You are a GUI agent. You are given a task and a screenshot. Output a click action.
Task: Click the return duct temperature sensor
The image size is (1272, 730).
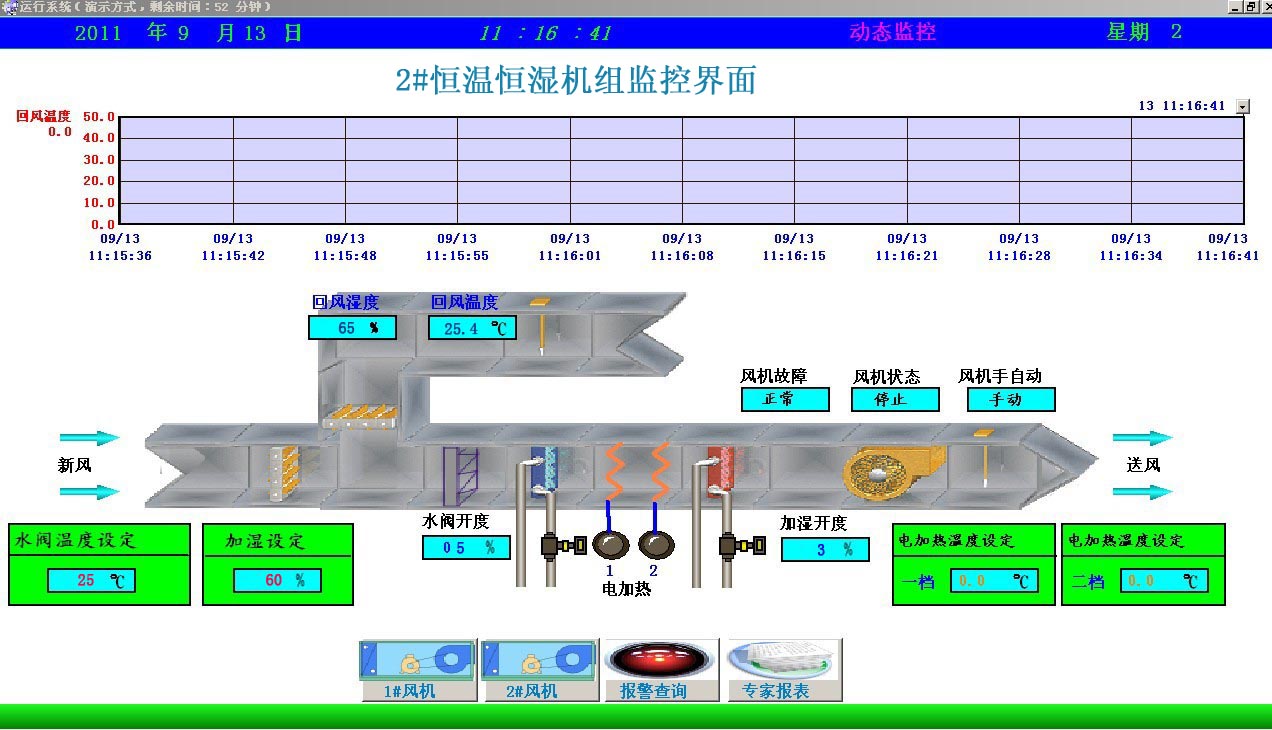pyautogui.click(x=540, y=325)
